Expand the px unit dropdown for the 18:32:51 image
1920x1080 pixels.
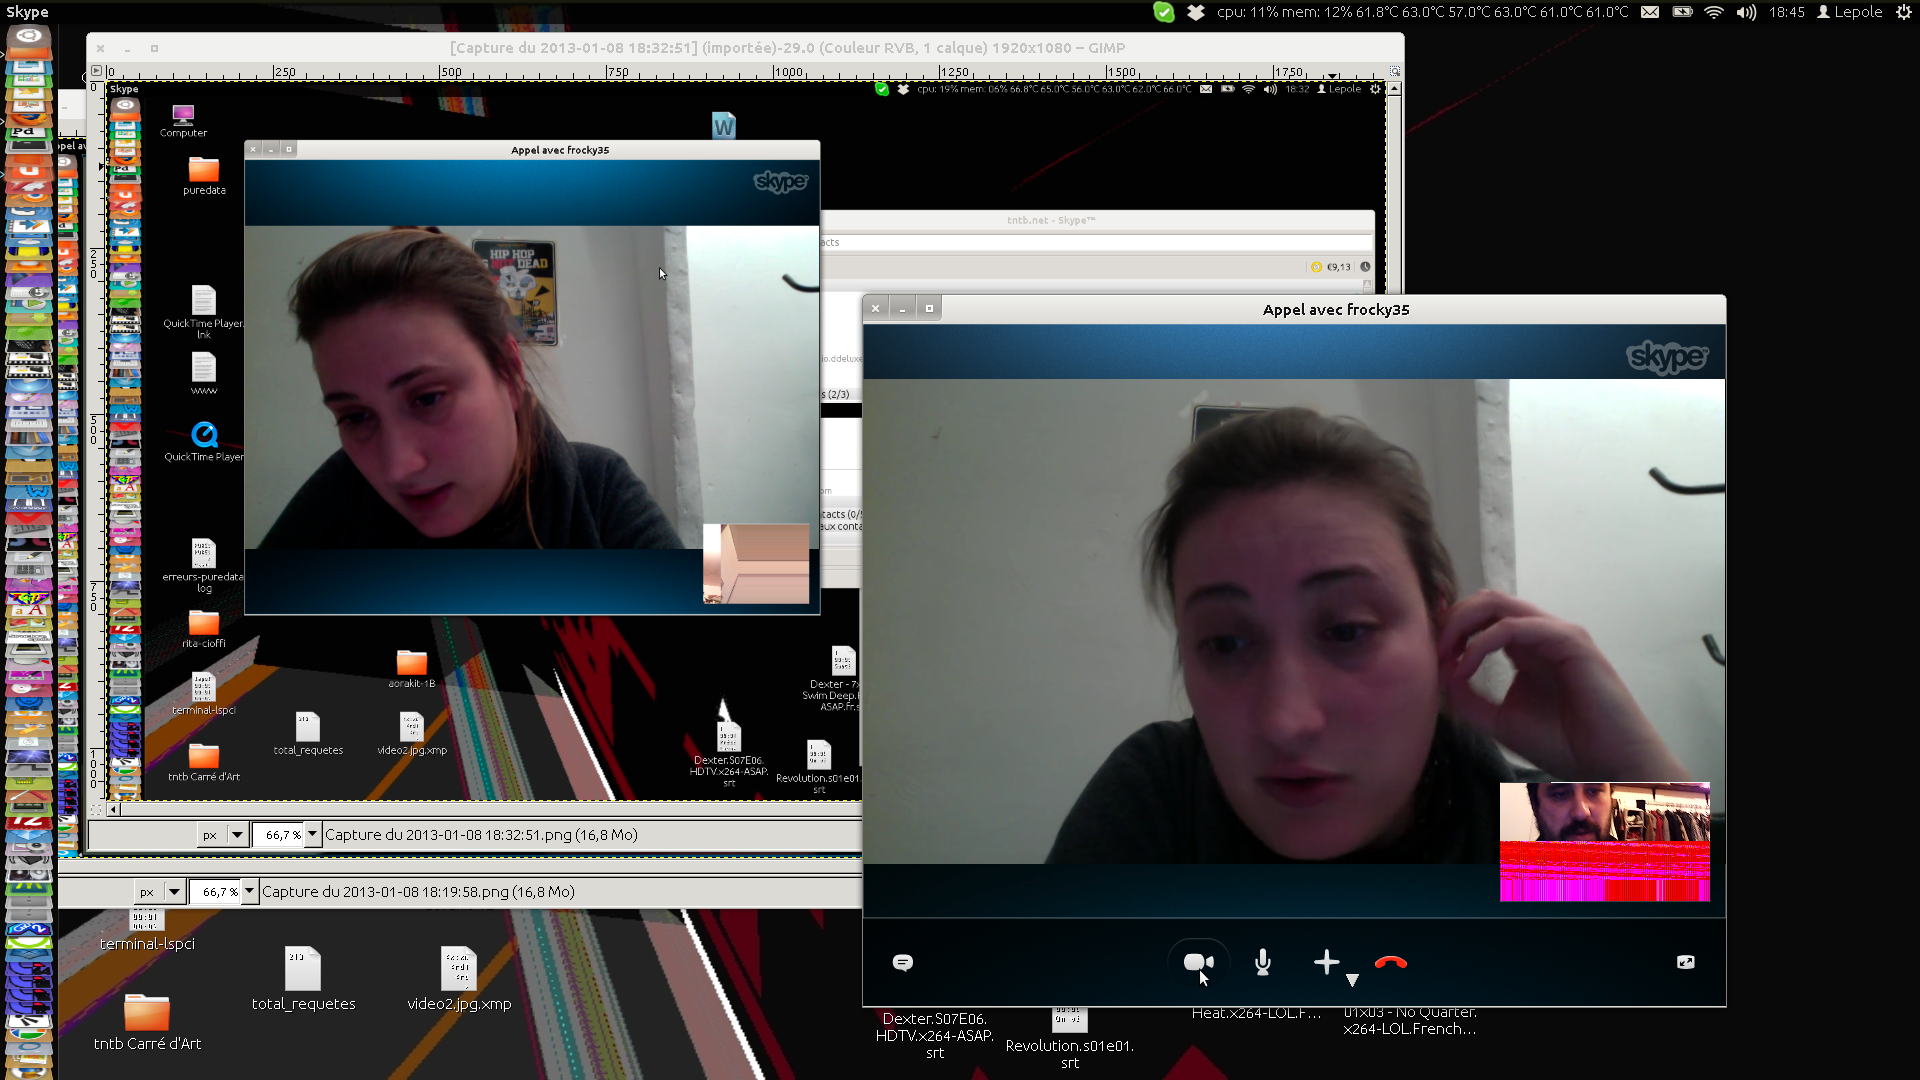[x=237, y=834]
